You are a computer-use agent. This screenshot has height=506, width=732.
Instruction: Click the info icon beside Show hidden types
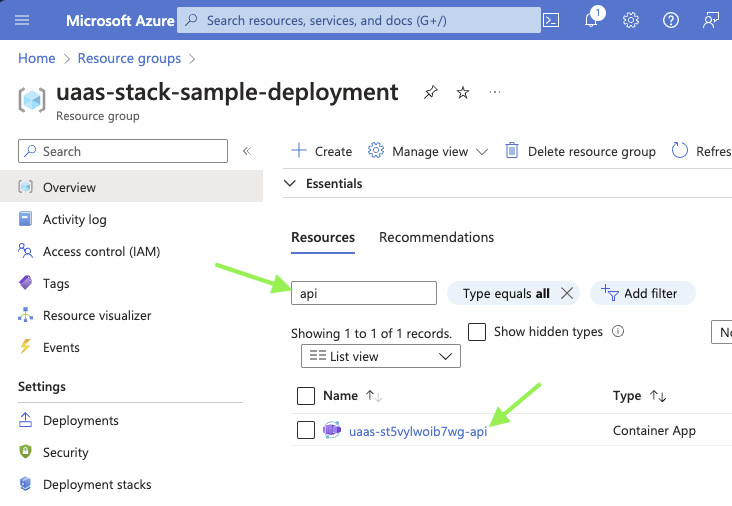coord(618,331)
